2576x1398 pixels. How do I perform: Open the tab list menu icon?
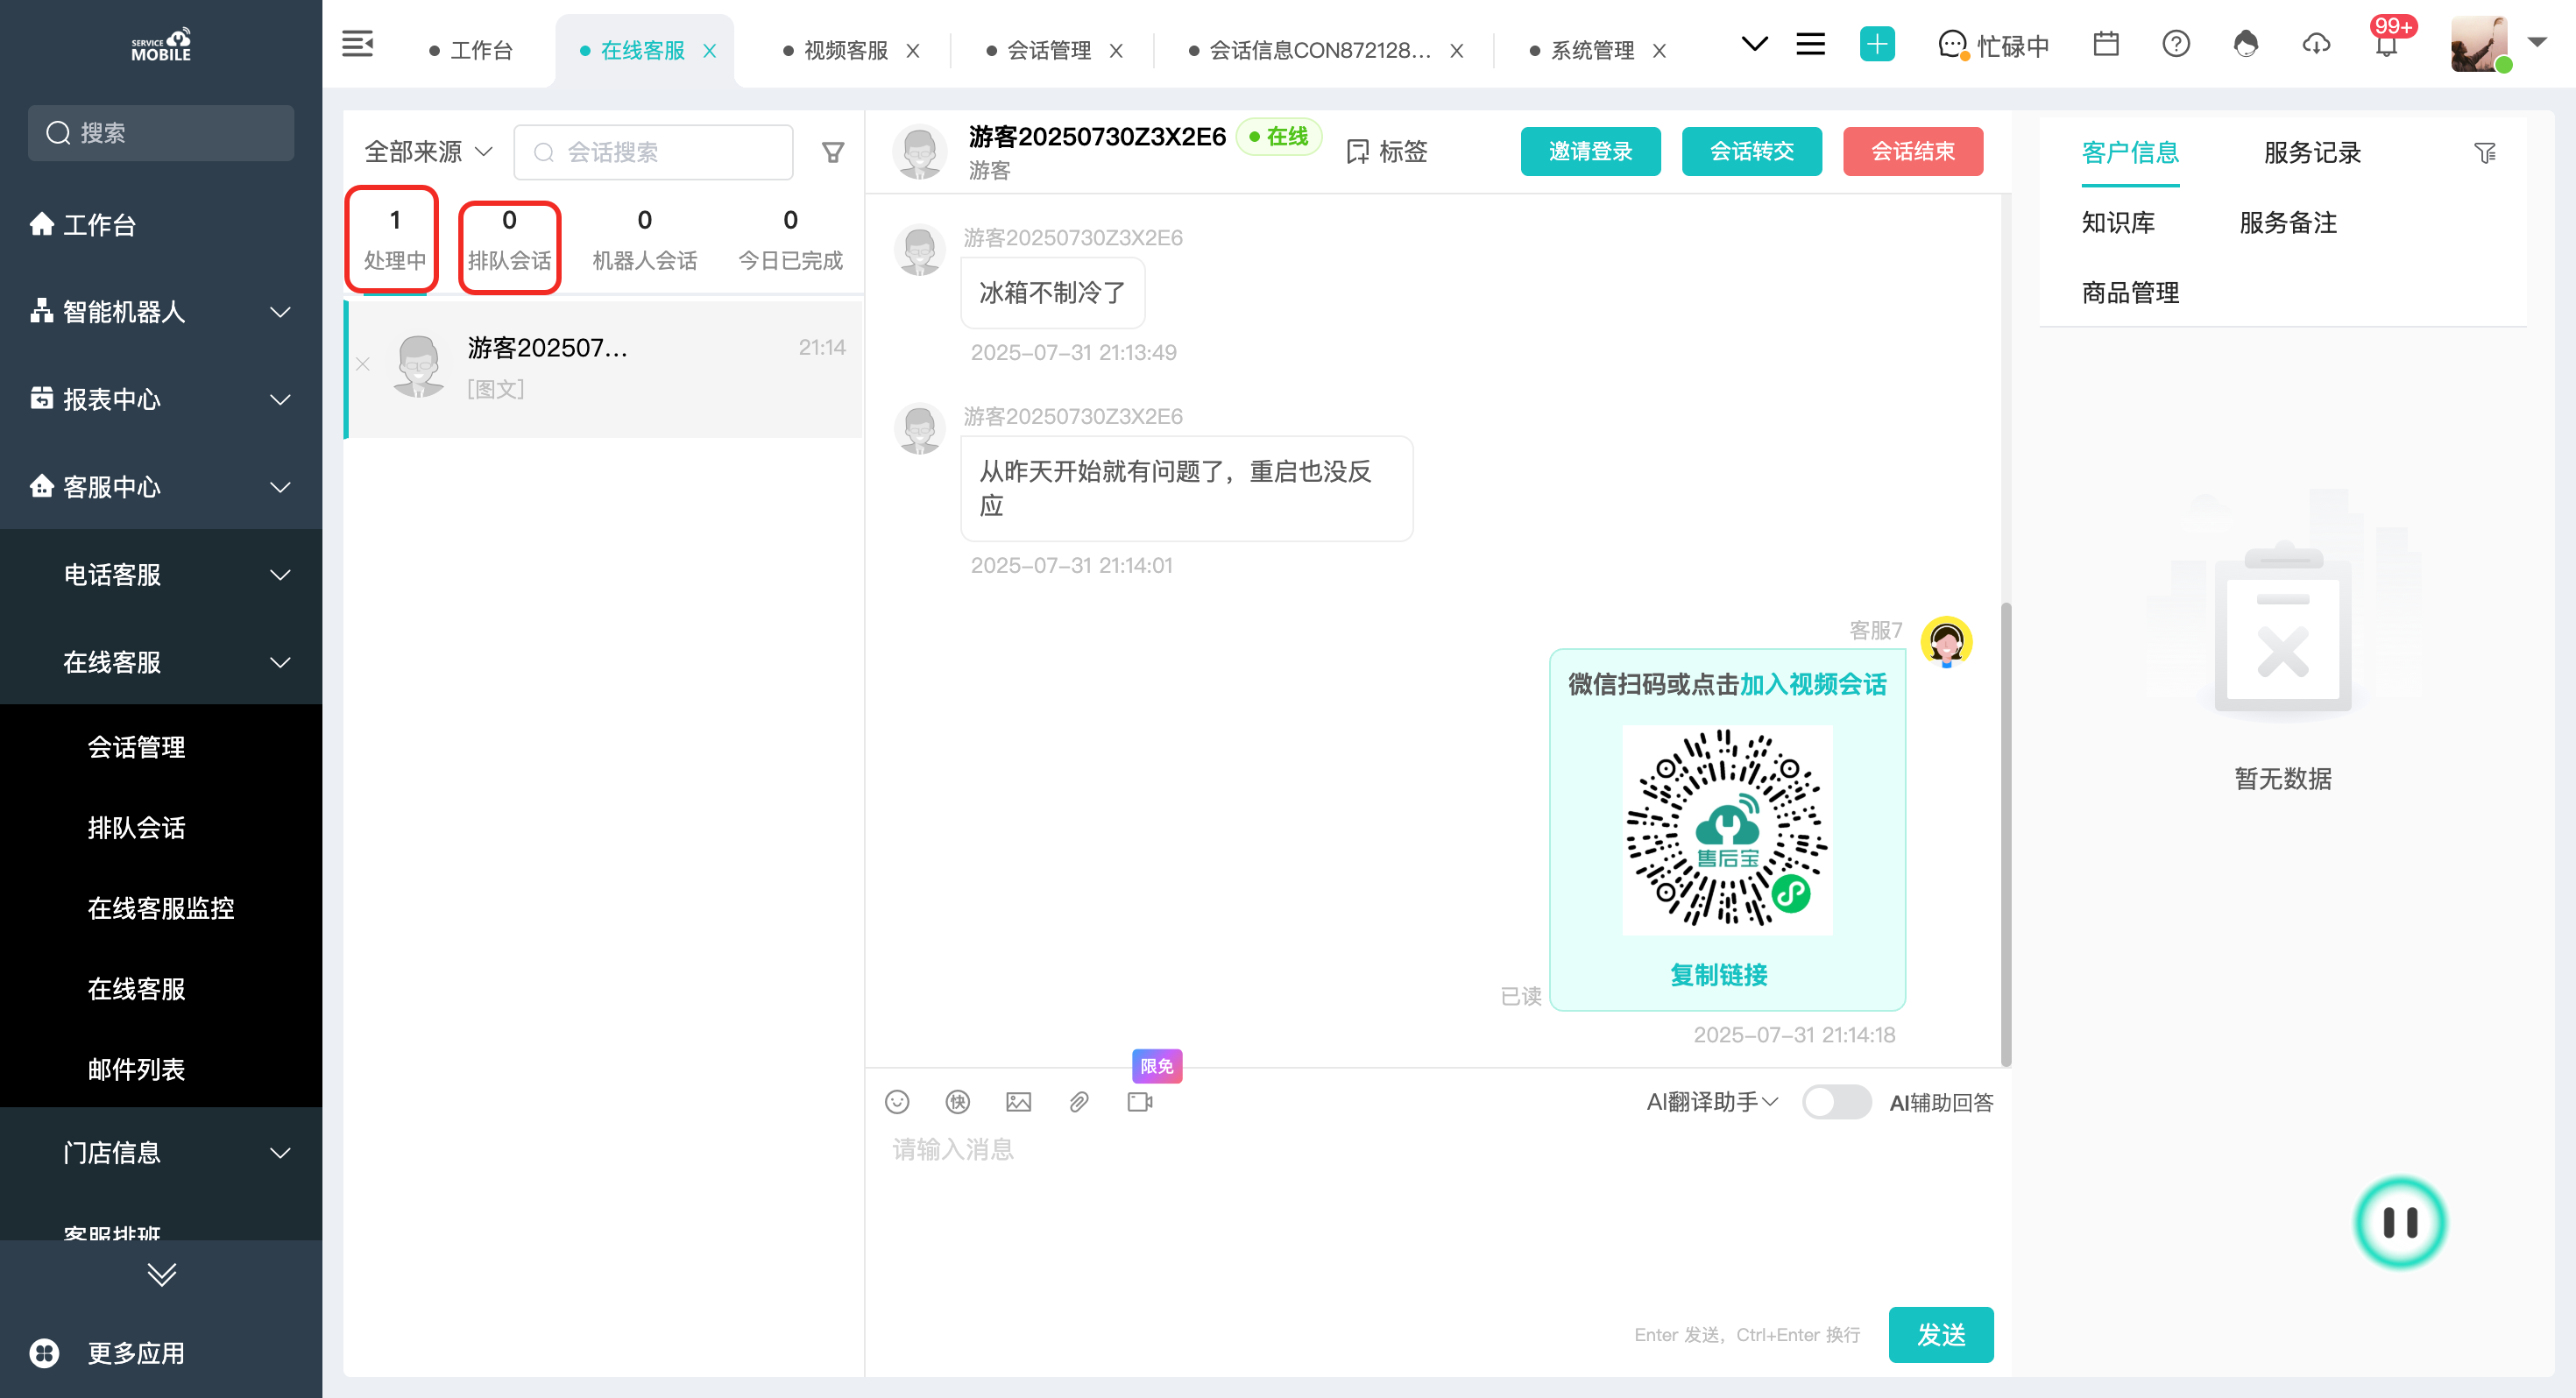[1810, 45]
